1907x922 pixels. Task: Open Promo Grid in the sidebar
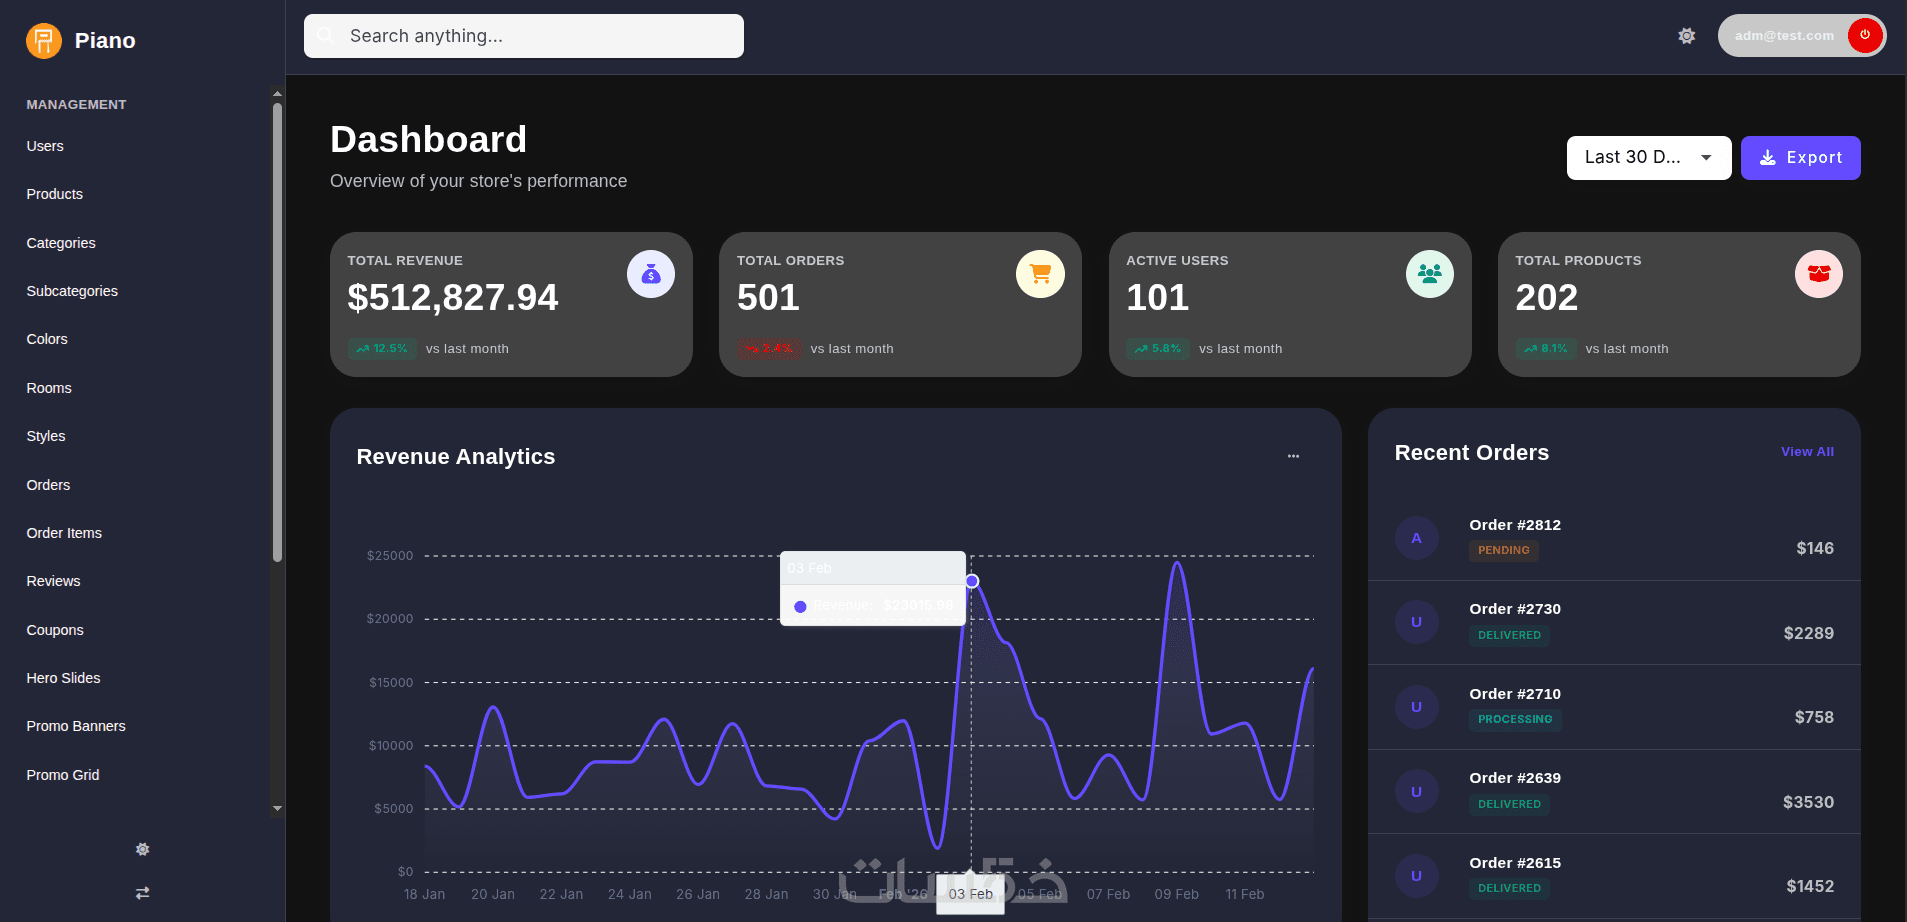coord(63,775)
